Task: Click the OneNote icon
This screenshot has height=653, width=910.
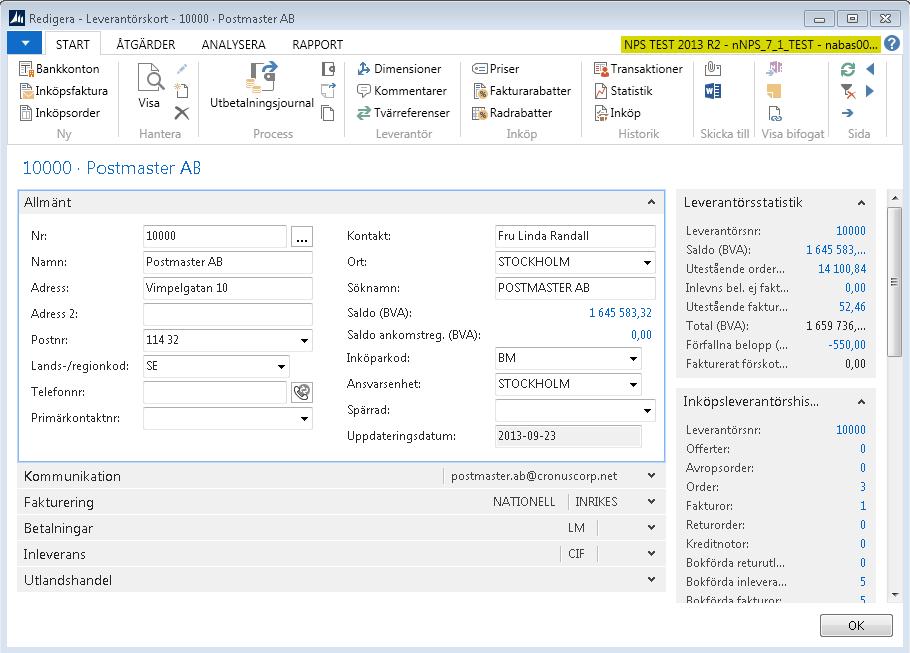Action: tap(774, 69)
